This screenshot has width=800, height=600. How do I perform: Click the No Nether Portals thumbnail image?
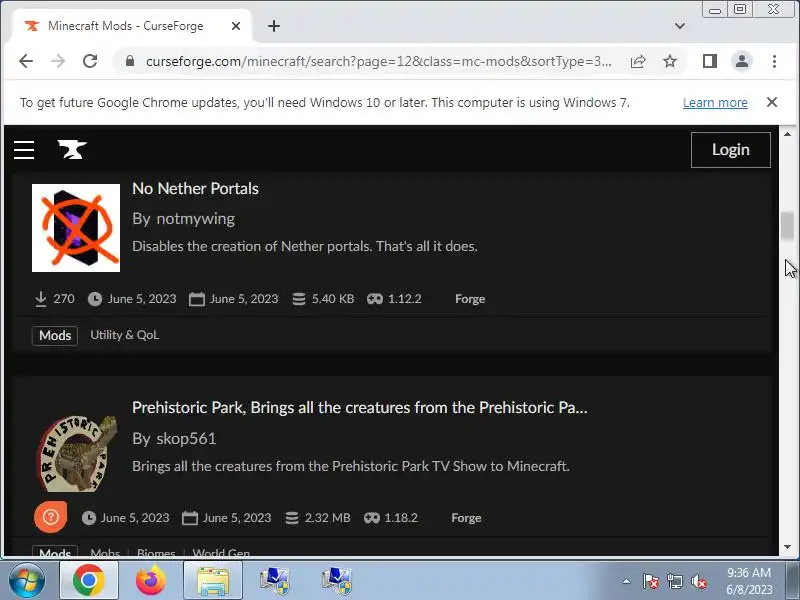tap(76, 228)
